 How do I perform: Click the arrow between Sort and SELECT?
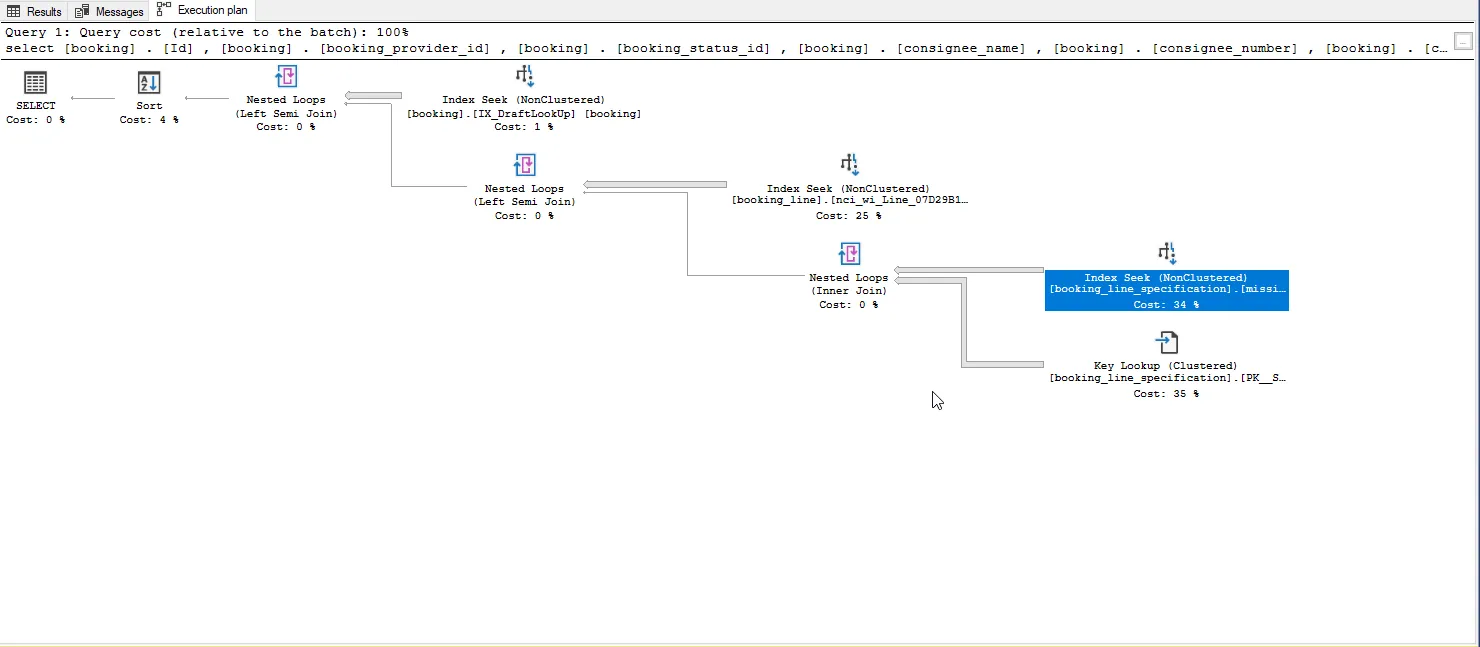click(x=93, y=98)
